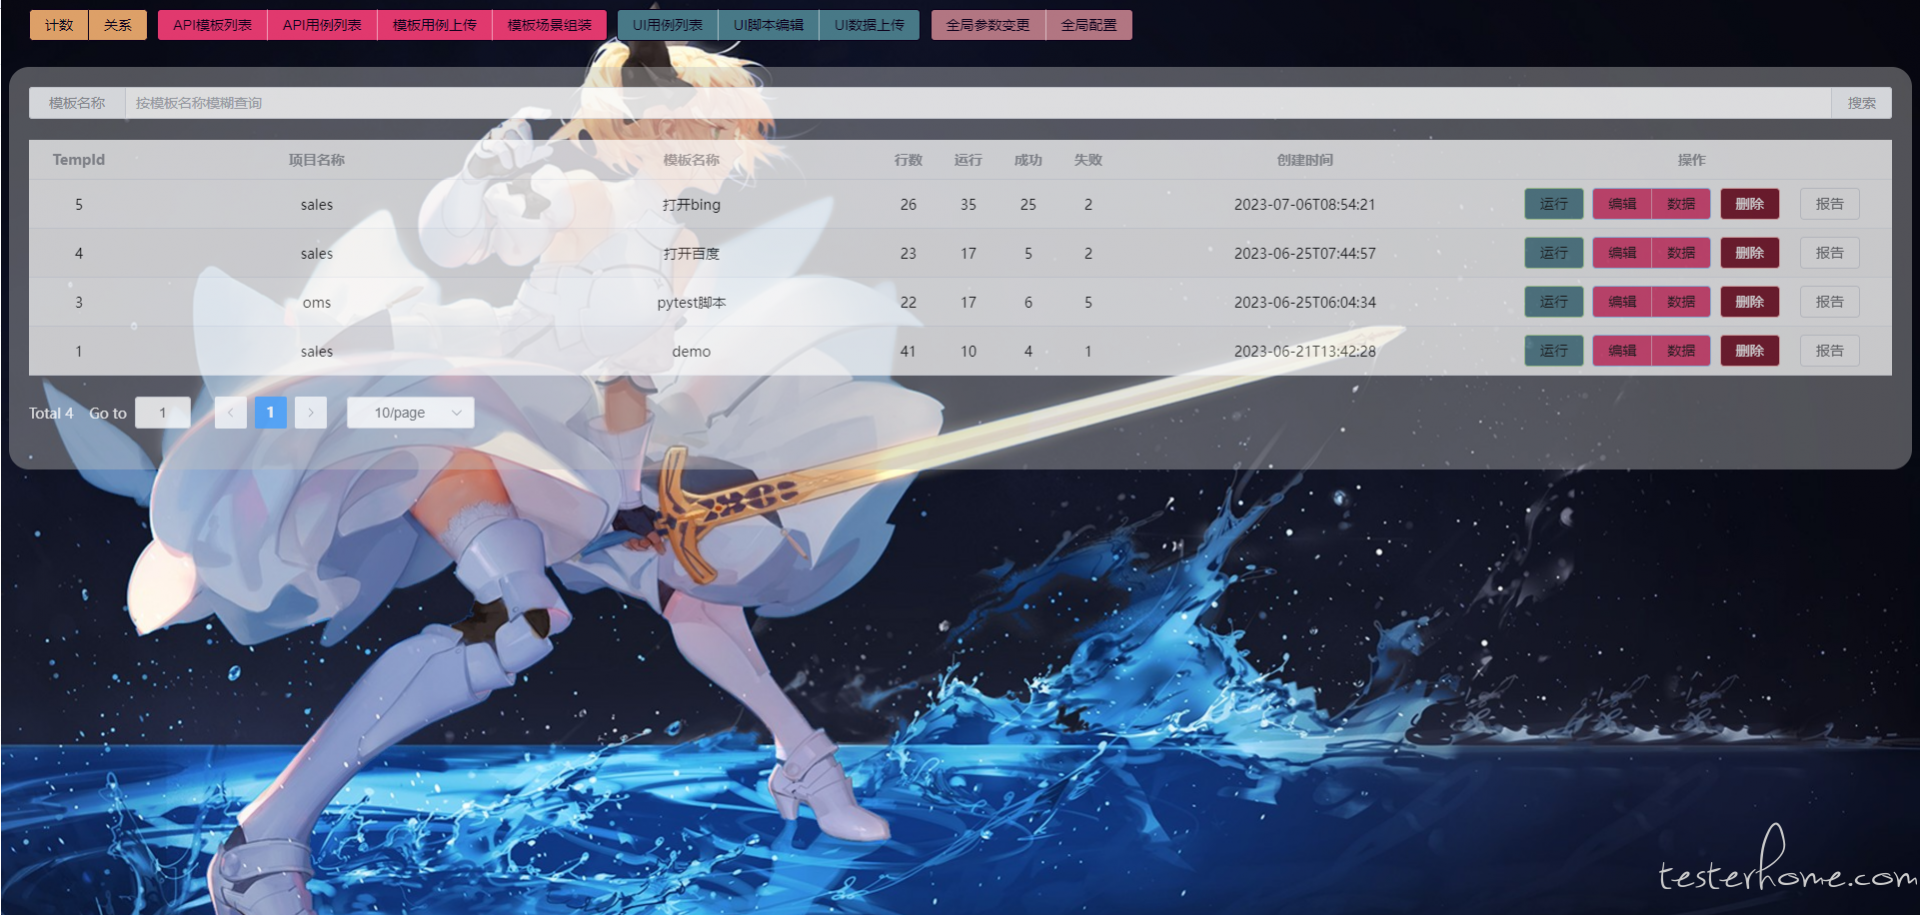The width and height of the screenshot is (1920, 915).
Task: Expand the 10/page size dropdown
Action: [x=411, y=413]
